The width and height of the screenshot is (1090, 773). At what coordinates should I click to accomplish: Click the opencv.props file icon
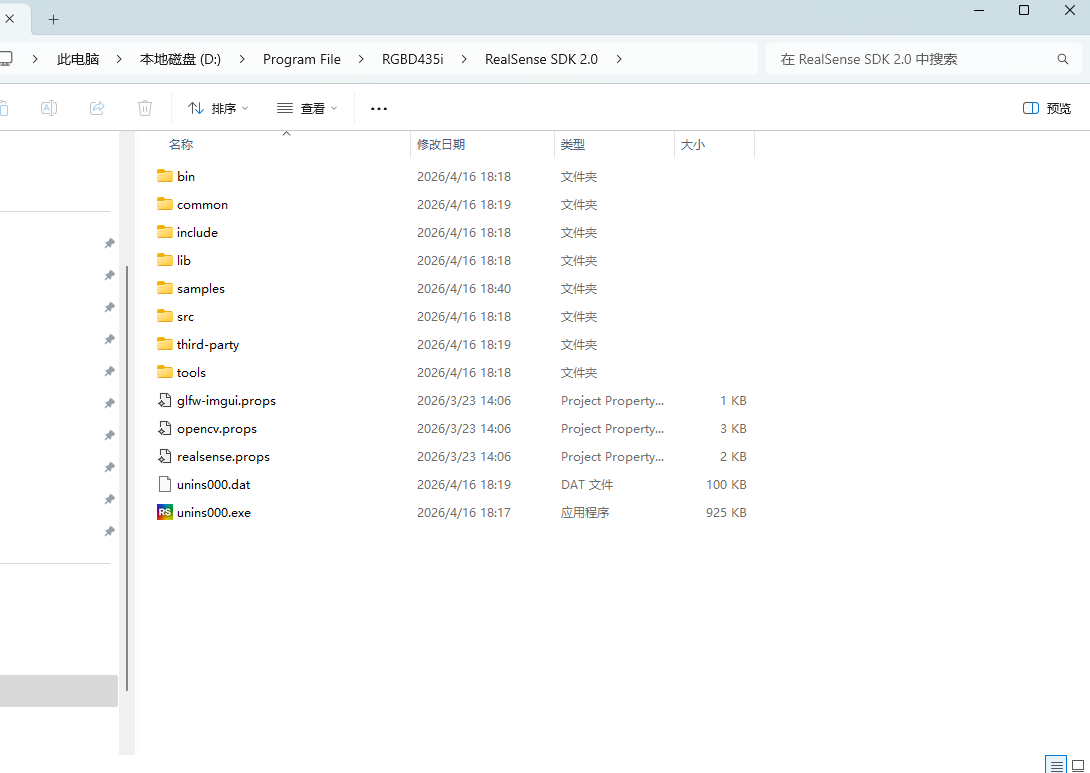point(165,428)
